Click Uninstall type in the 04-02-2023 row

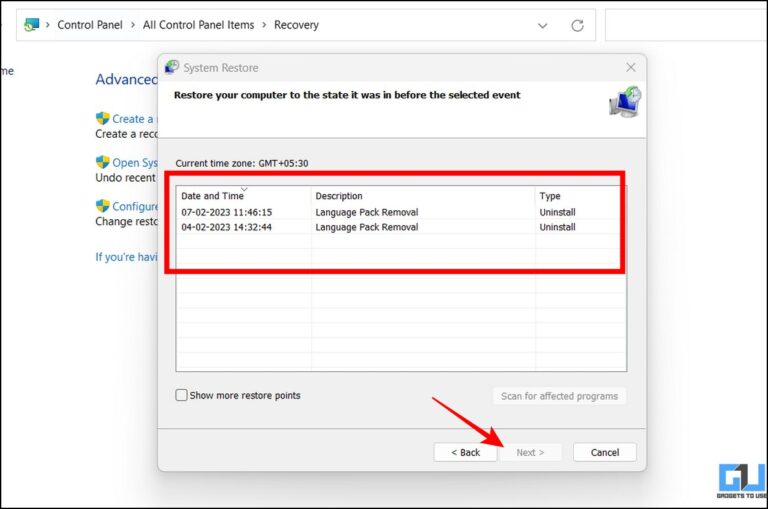[x=557, y=227]
